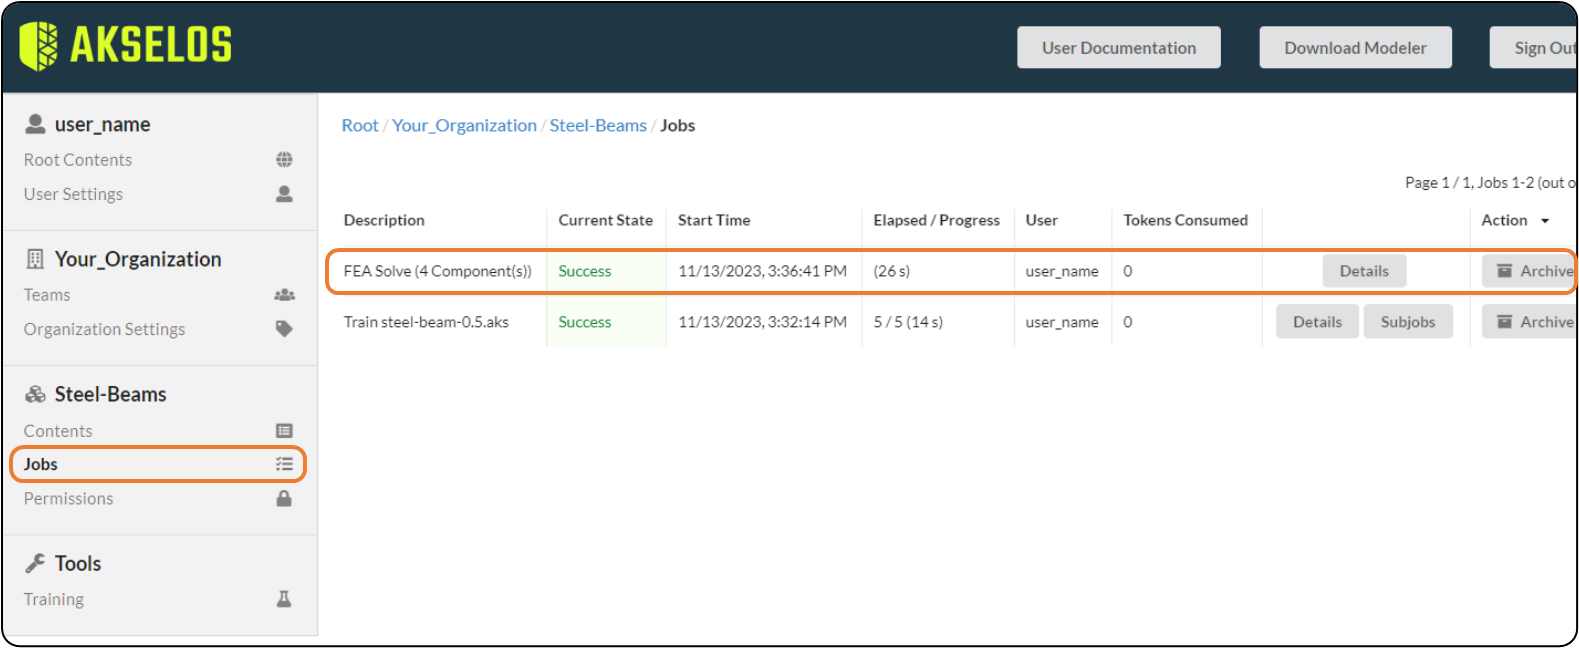Image resolution: width=1579 pixels, height=648 pixels.
Task: Open User Settings in sidebar
Action: click(x=73, y=194)
